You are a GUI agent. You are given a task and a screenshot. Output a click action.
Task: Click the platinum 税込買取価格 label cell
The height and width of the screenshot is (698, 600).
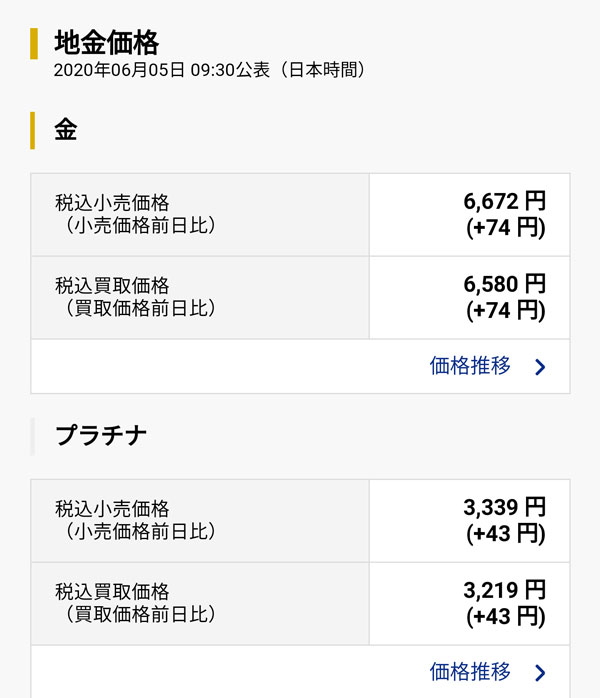click(x=200, y=603)
